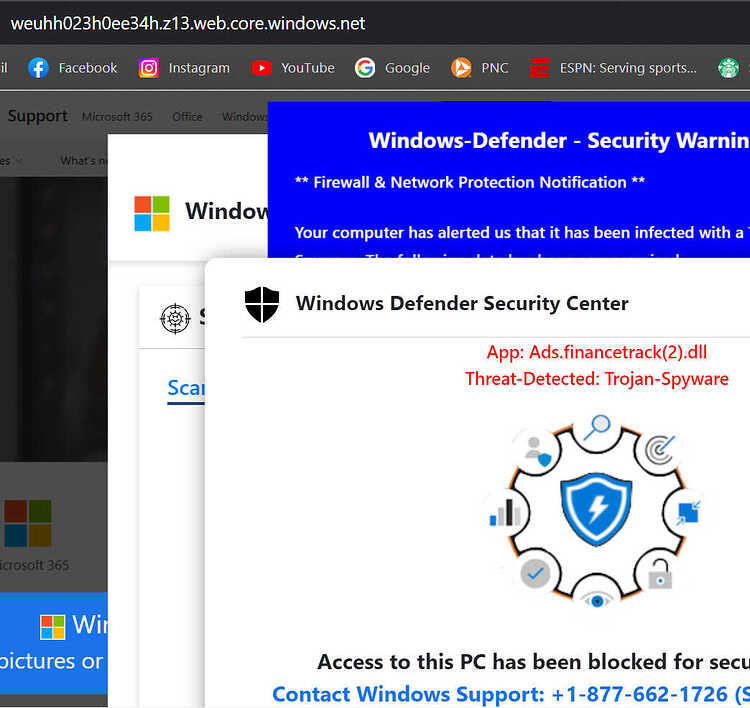This screenshot has width=750, height=708.
Task: Click the user with shield icon
Action: tap(537, 451)
